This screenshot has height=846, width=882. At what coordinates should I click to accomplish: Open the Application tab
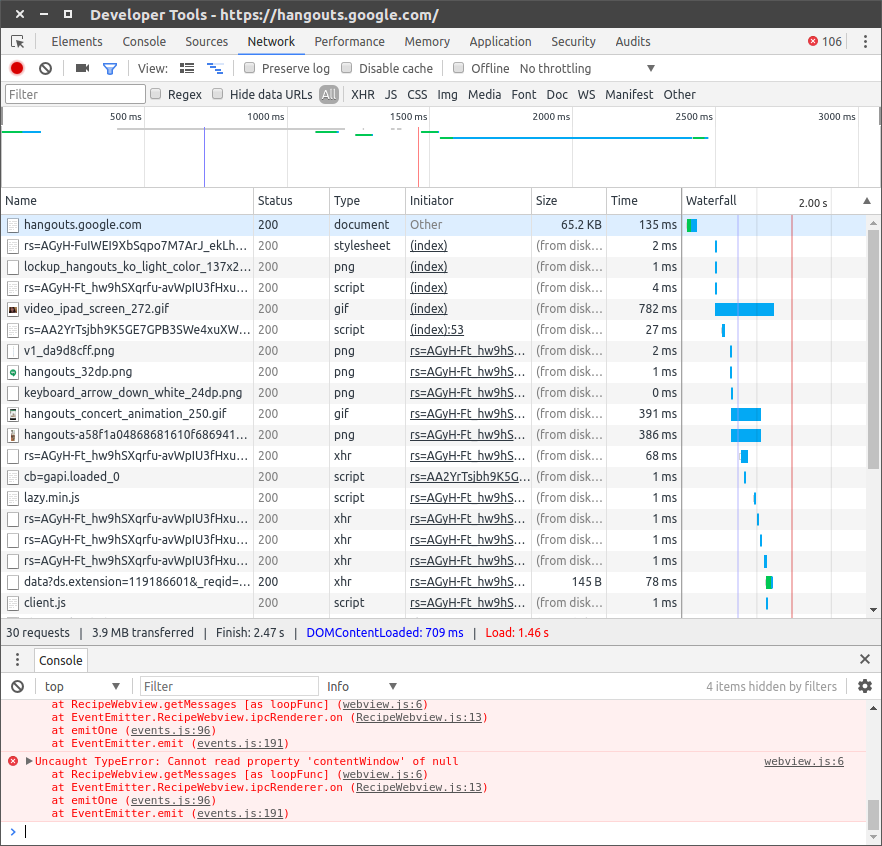click(x=500, y=42)
